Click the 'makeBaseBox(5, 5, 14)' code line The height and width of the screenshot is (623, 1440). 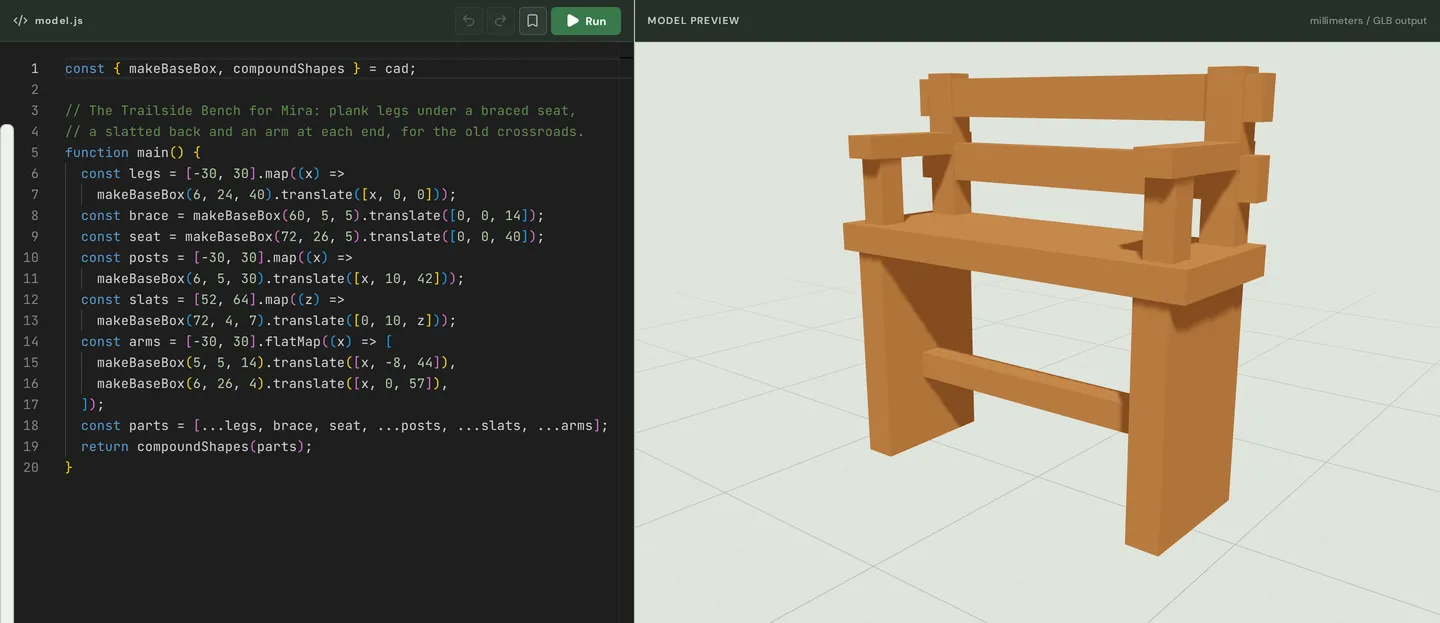[277, 363]
